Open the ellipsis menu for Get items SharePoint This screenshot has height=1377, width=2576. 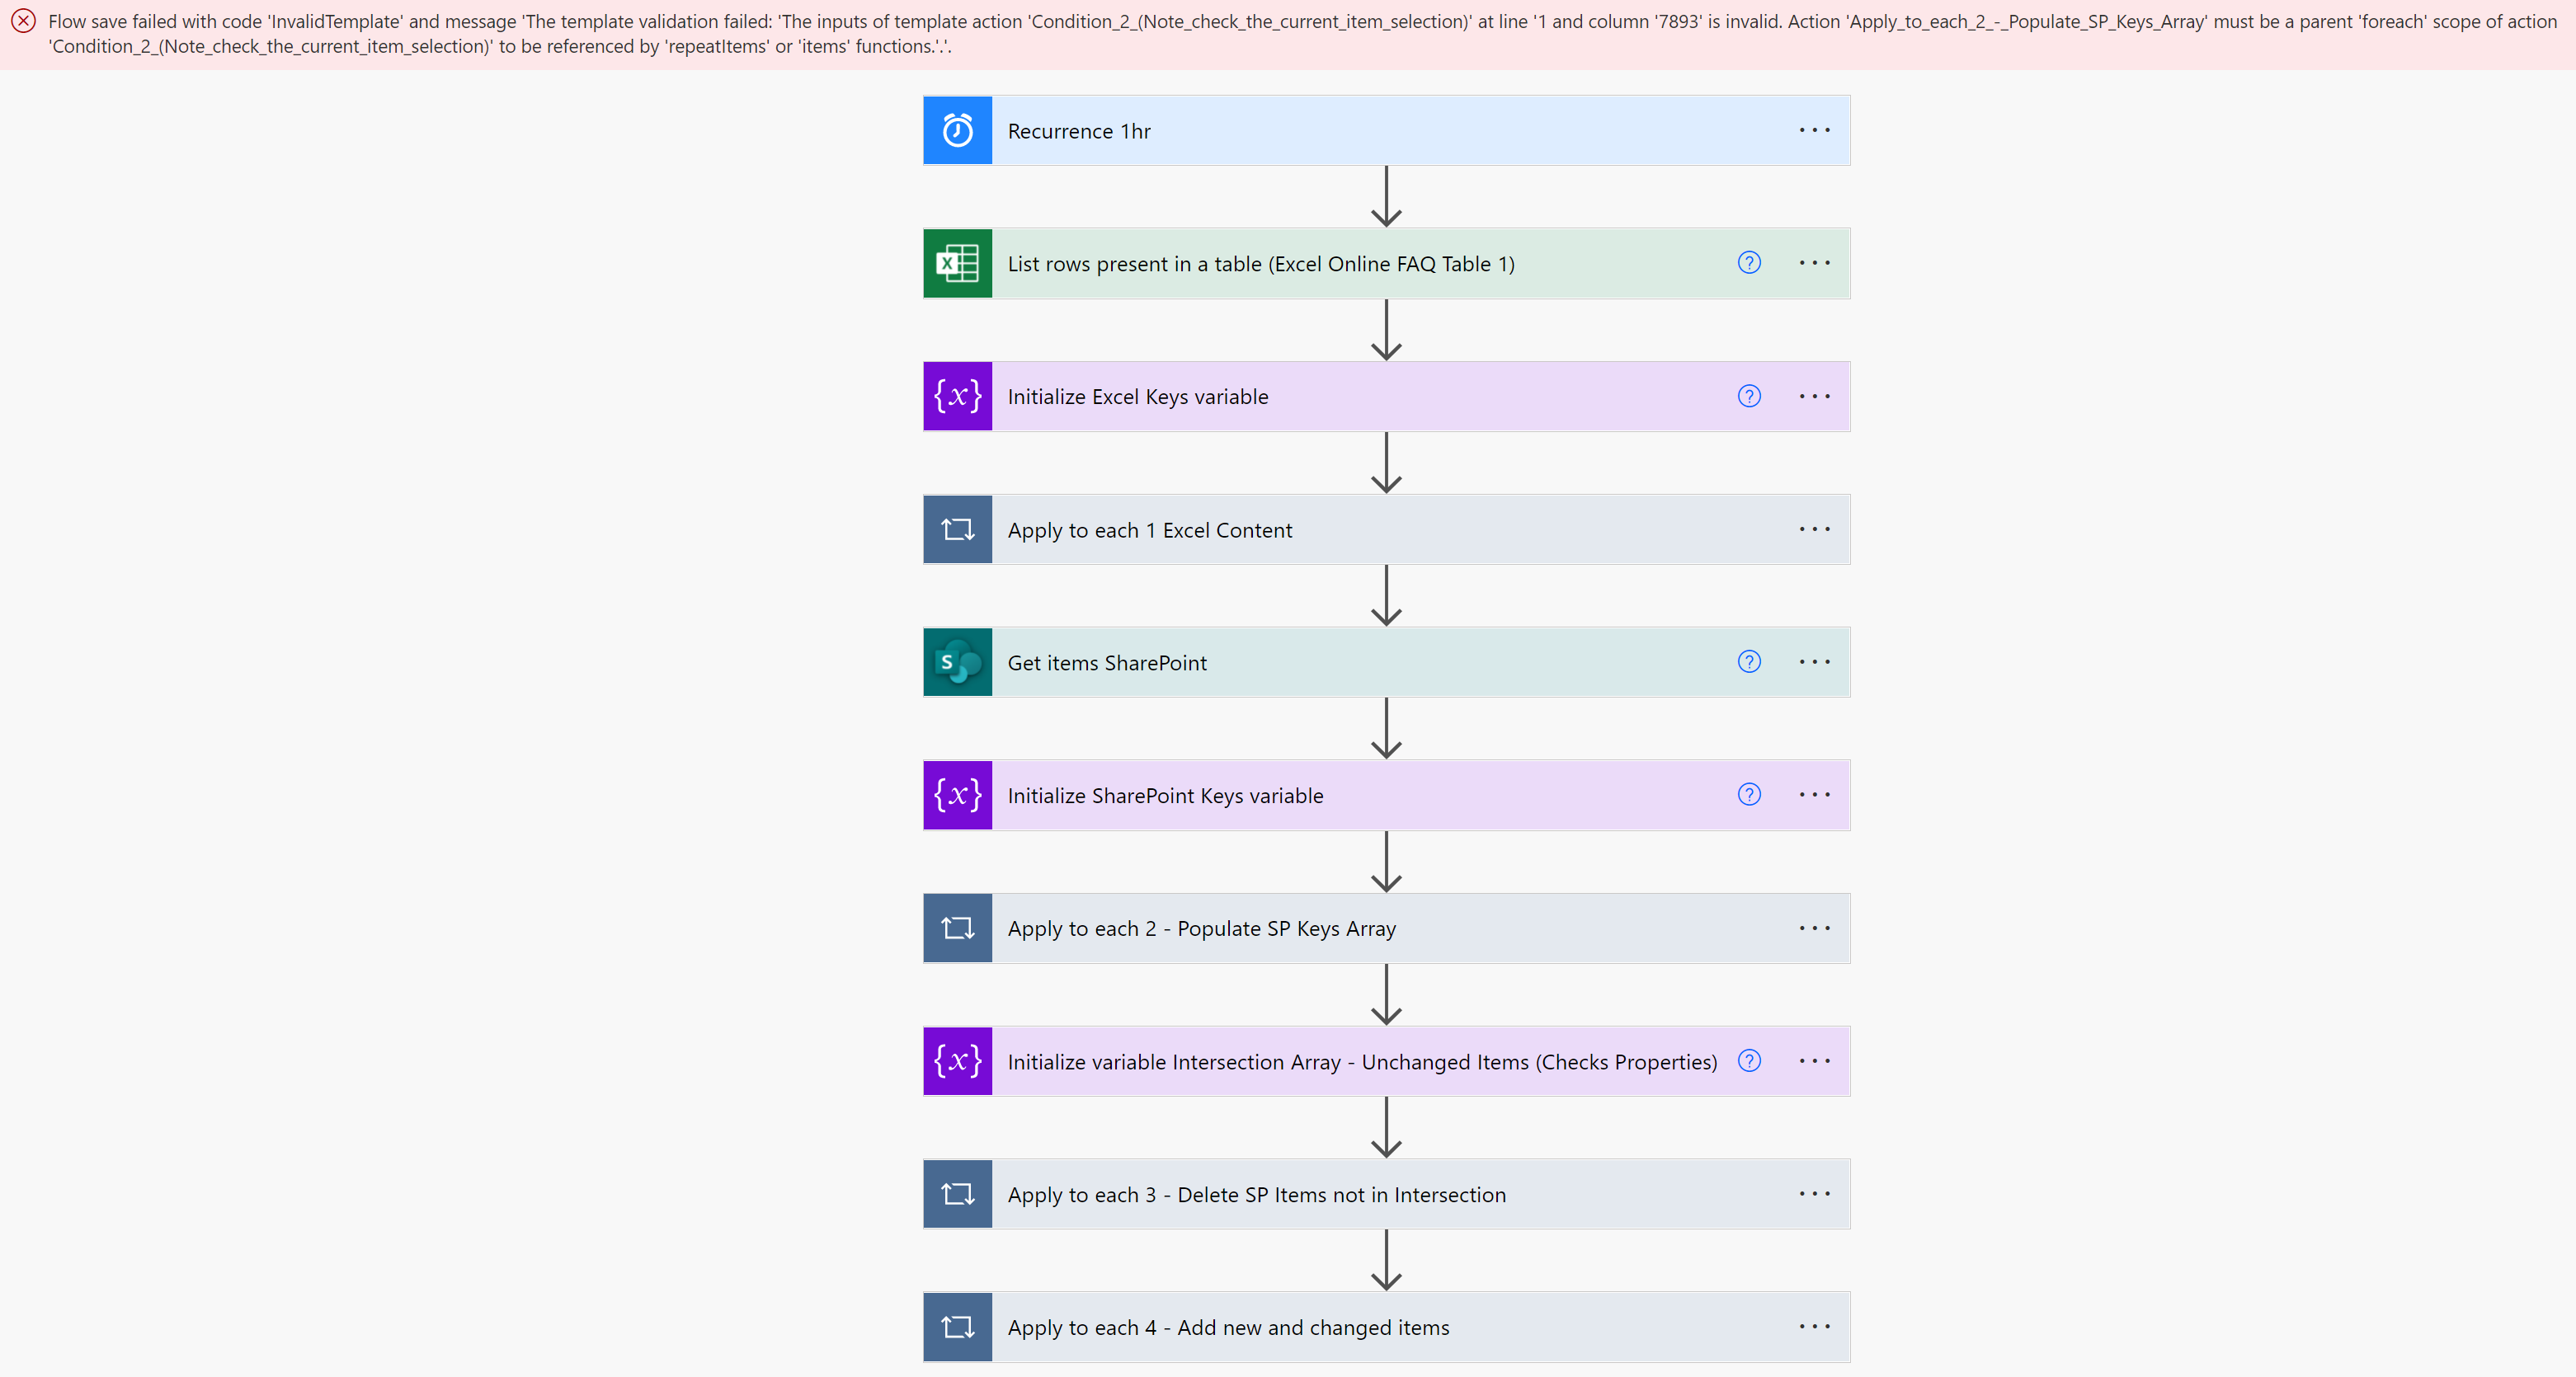tap(1814, 662)
